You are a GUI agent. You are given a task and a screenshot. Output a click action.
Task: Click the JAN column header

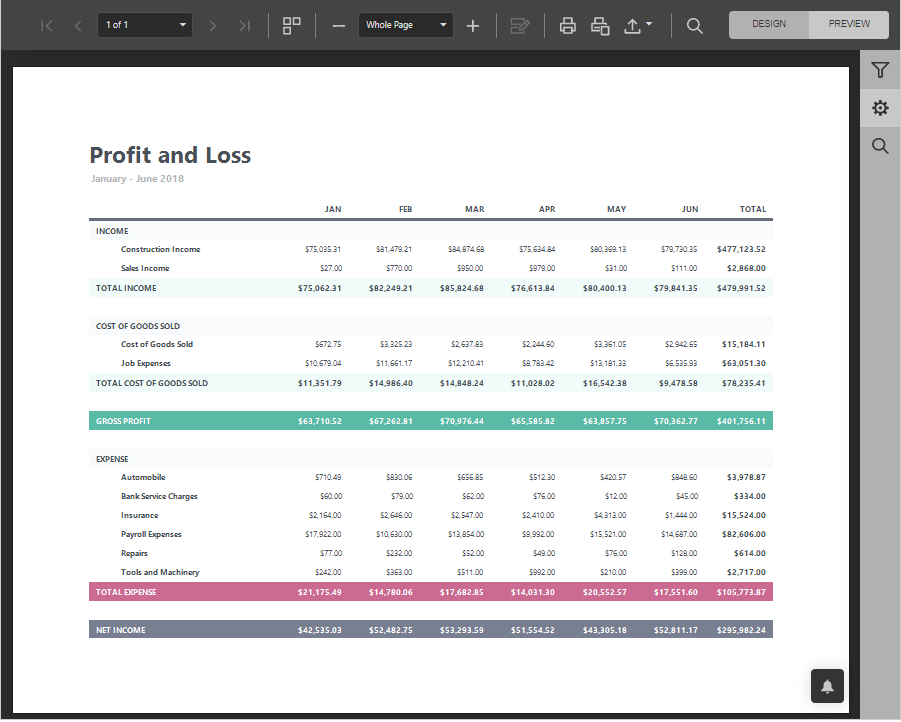pyautogui.click(x=333, y=209)
